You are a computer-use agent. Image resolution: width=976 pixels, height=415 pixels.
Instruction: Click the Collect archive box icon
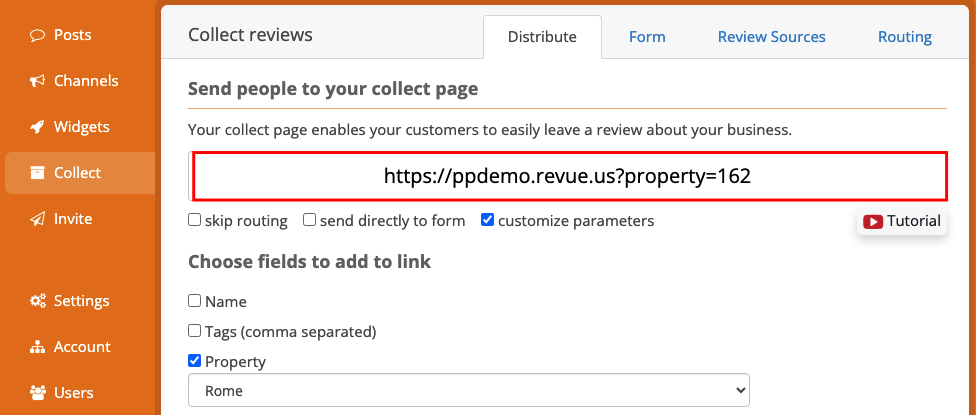coord(37,173)
